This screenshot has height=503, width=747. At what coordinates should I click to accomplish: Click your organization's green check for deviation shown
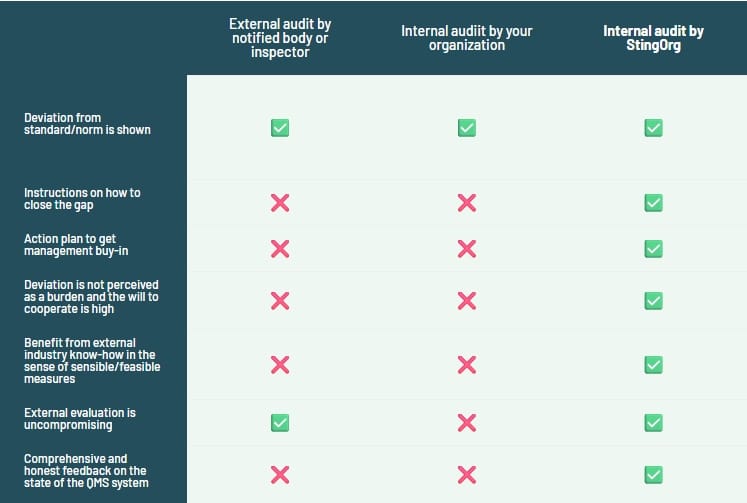click(466, 128)
